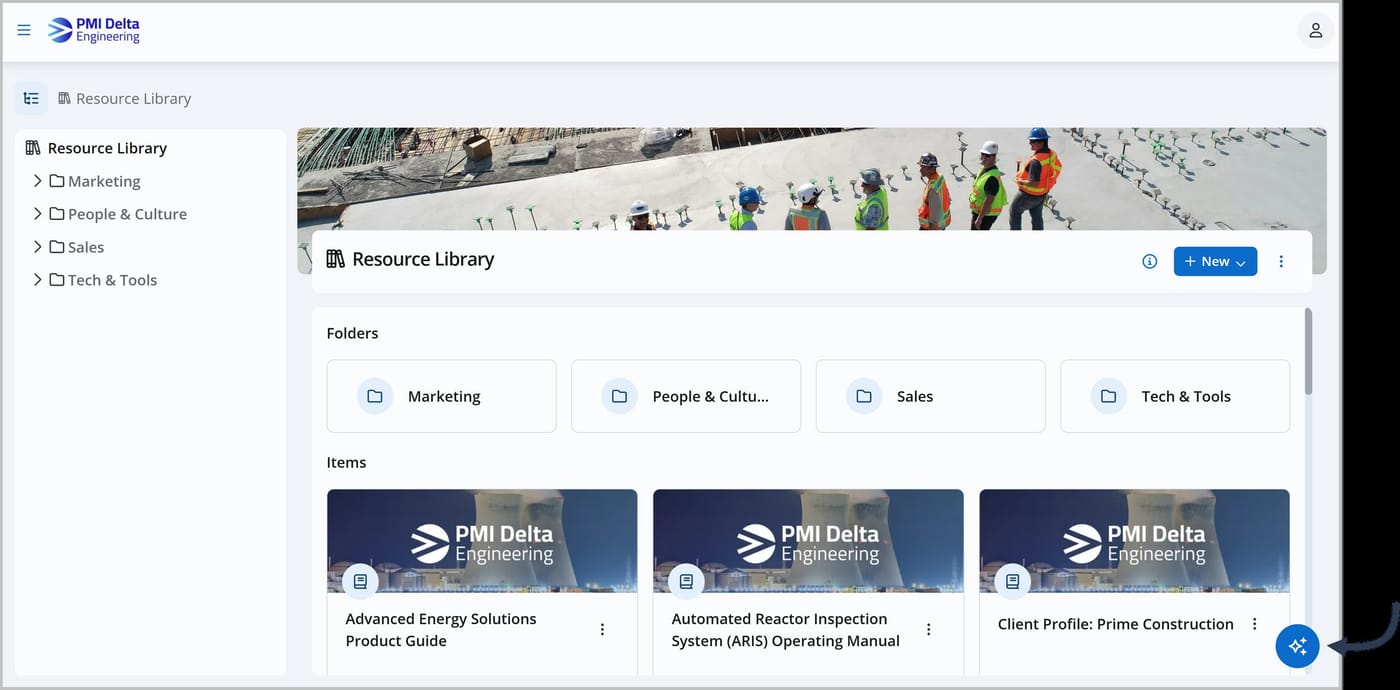Click the PMI Delta Engineering logo

(x=94, y=30)
